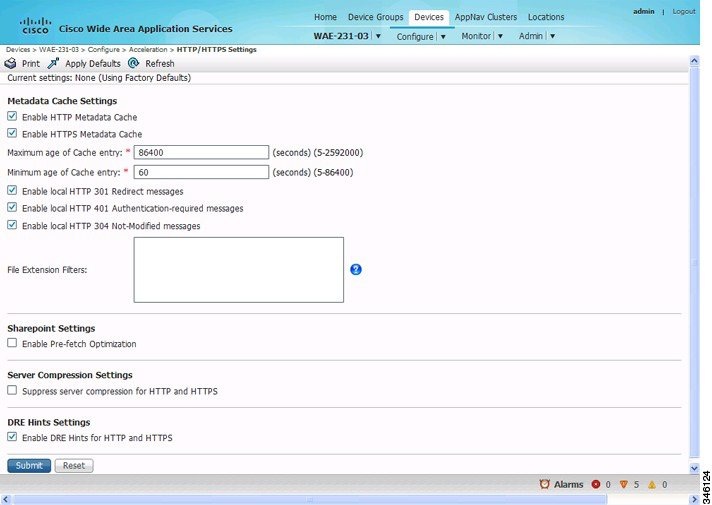
Task: Click Configure in the breadcrumb
Action: click(x=104, y=50)
